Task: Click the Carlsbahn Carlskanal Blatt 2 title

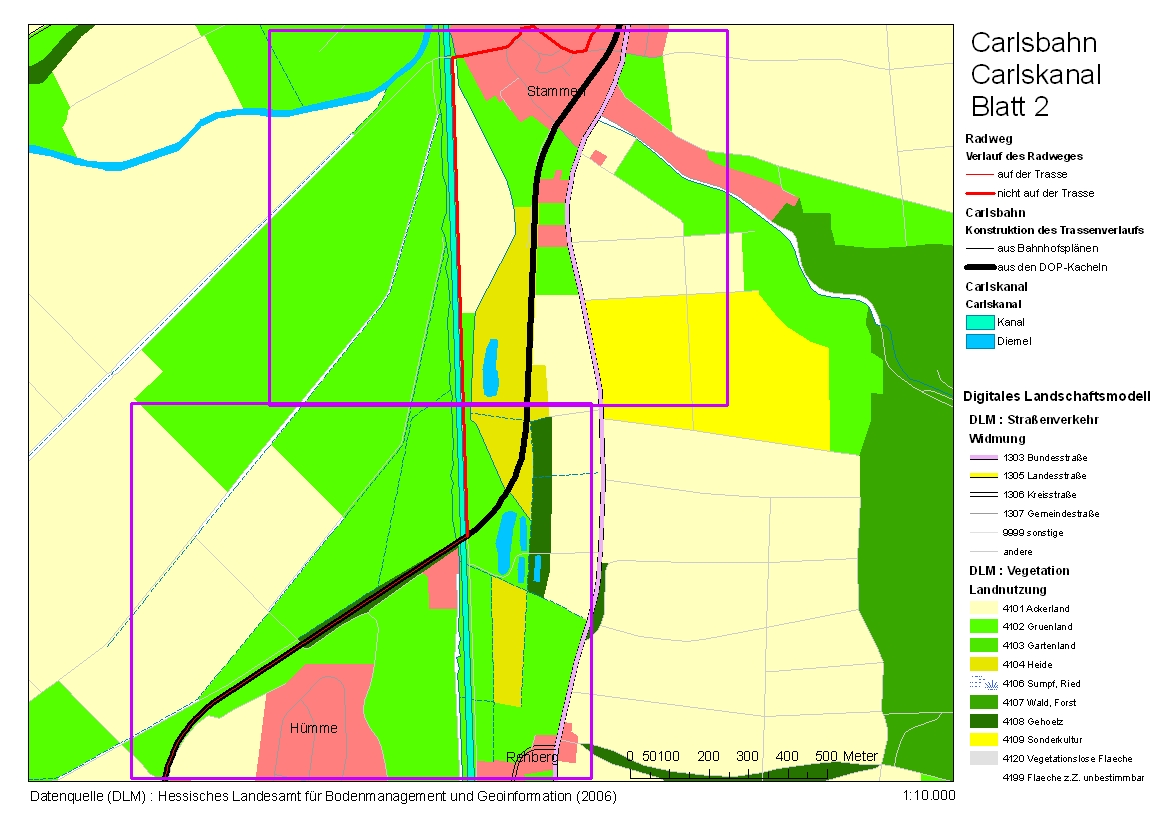Action: 1035,75
